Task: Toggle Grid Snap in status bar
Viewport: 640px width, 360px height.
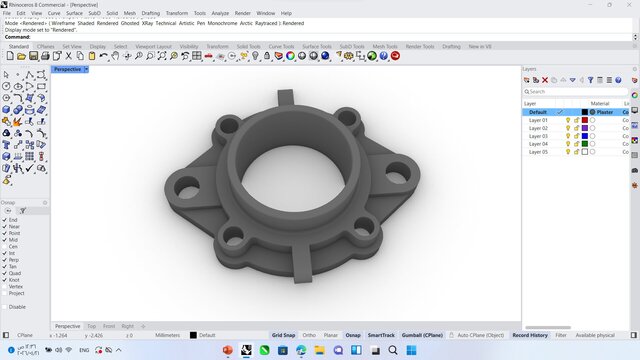Action: point(283,335)
